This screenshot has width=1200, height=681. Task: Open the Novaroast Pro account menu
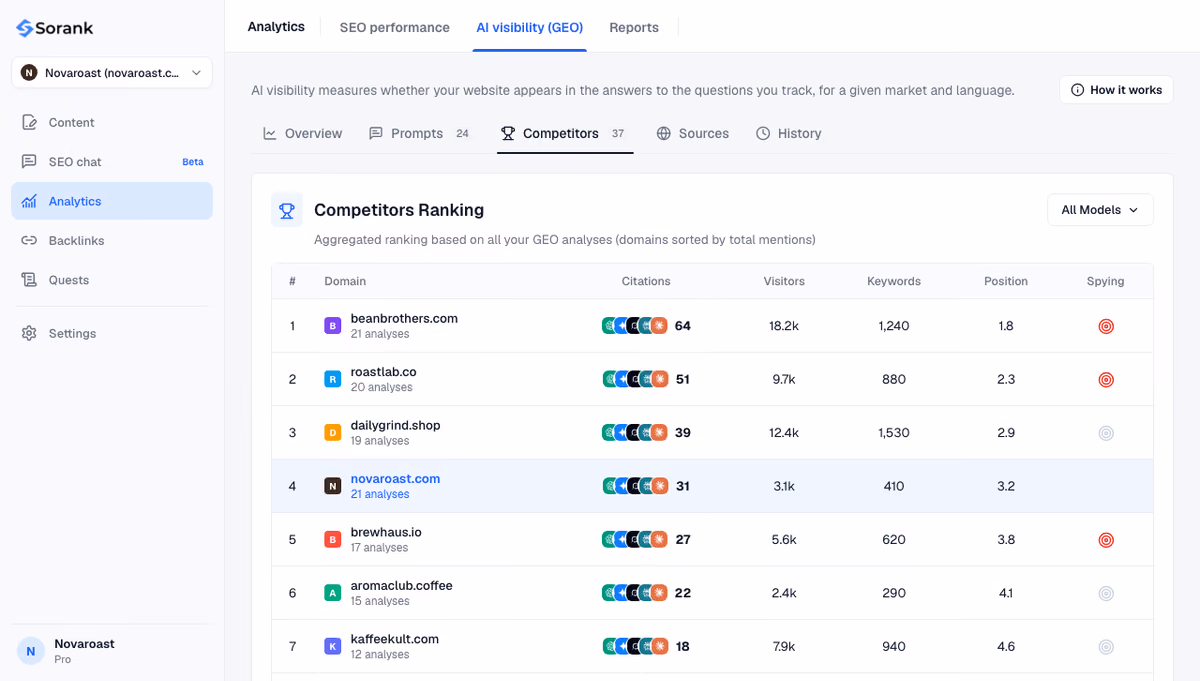click(112, 651)
